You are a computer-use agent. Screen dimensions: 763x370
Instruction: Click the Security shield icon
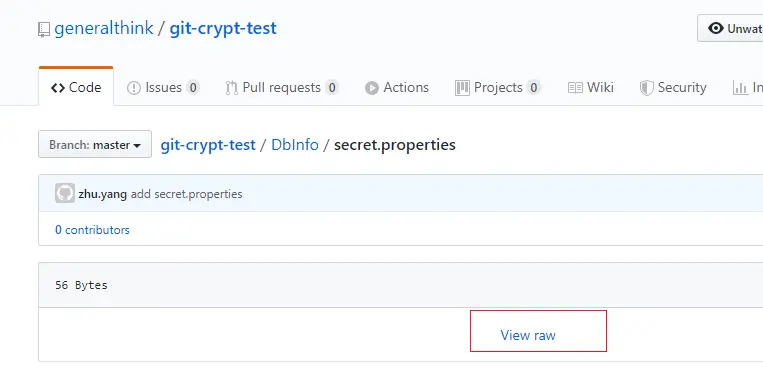(646, 88)
